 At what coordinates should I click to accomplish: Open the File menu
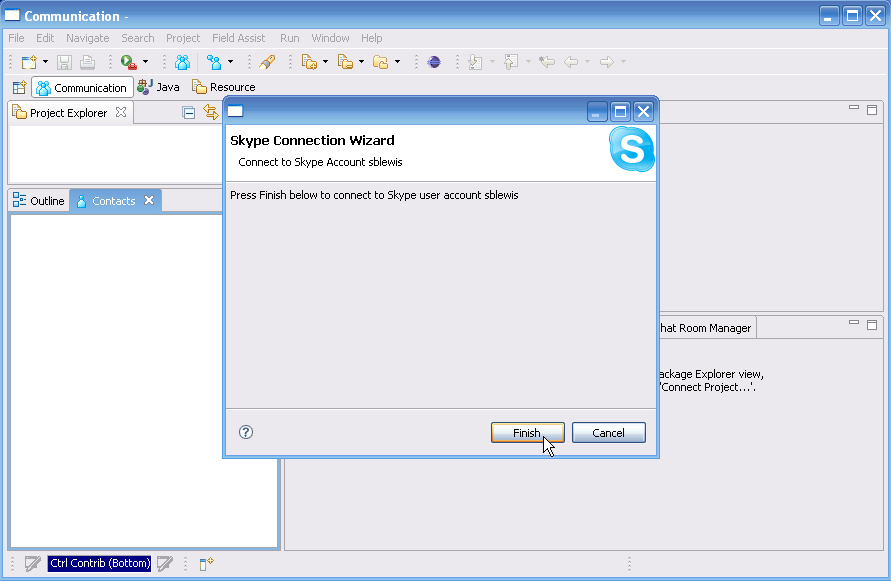(16, 38)
